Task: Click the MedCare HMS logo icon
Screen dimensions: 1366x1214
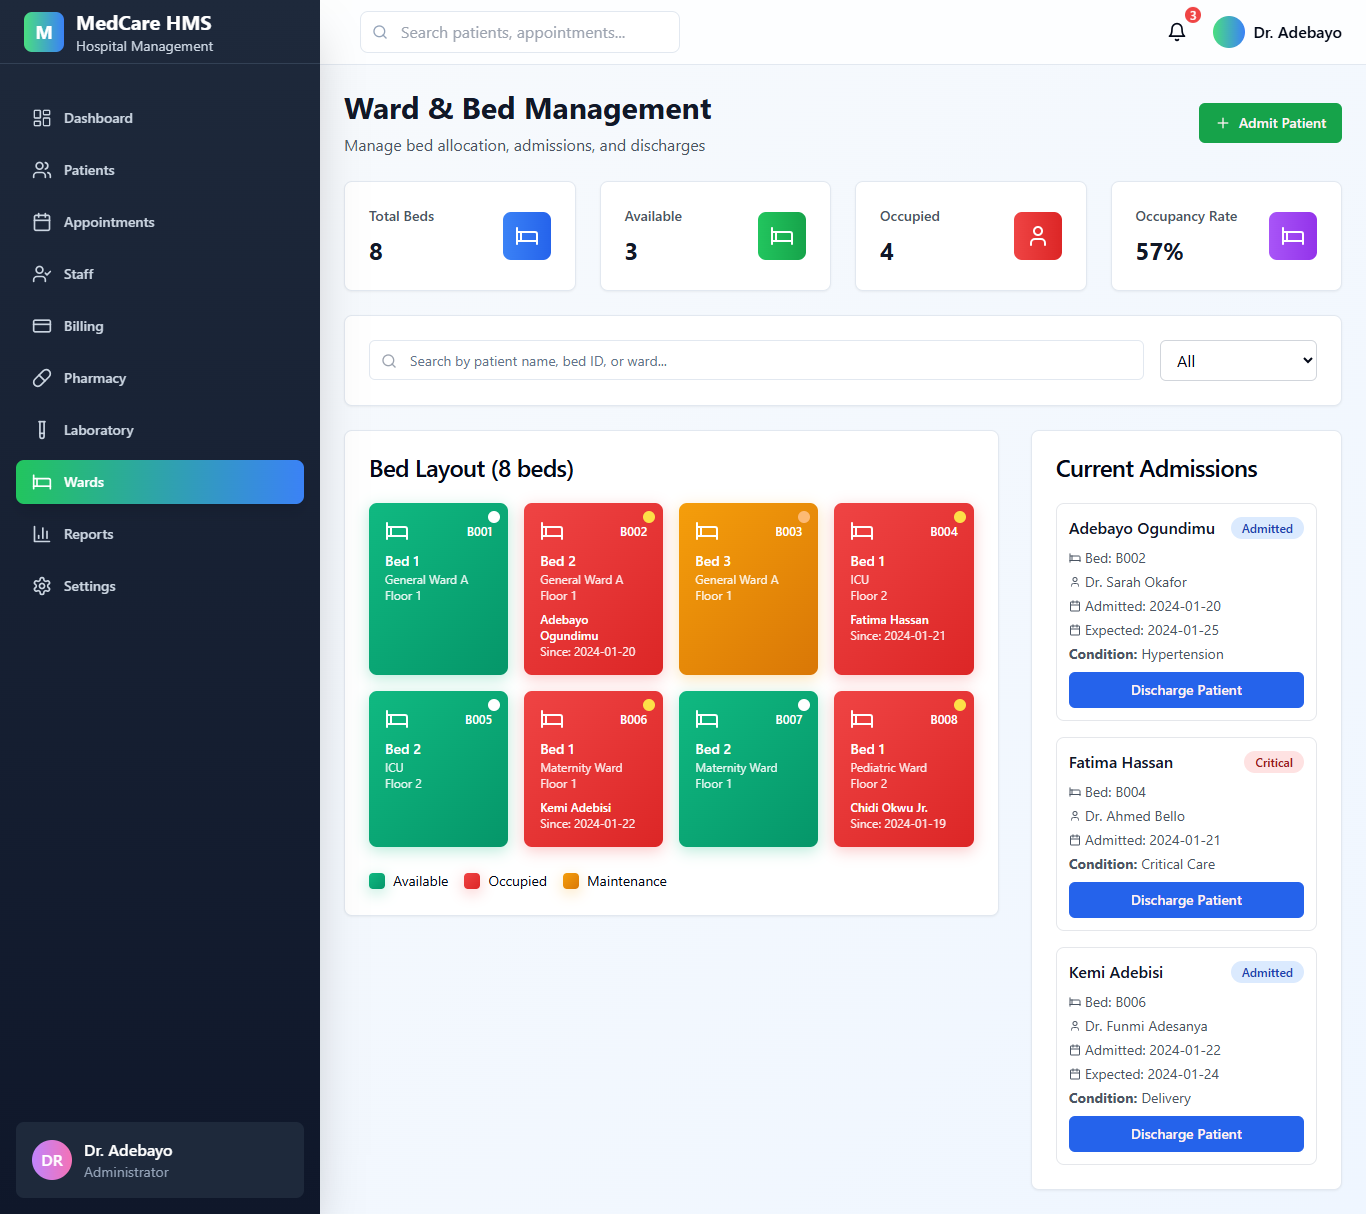Action: tap(44, 32)
